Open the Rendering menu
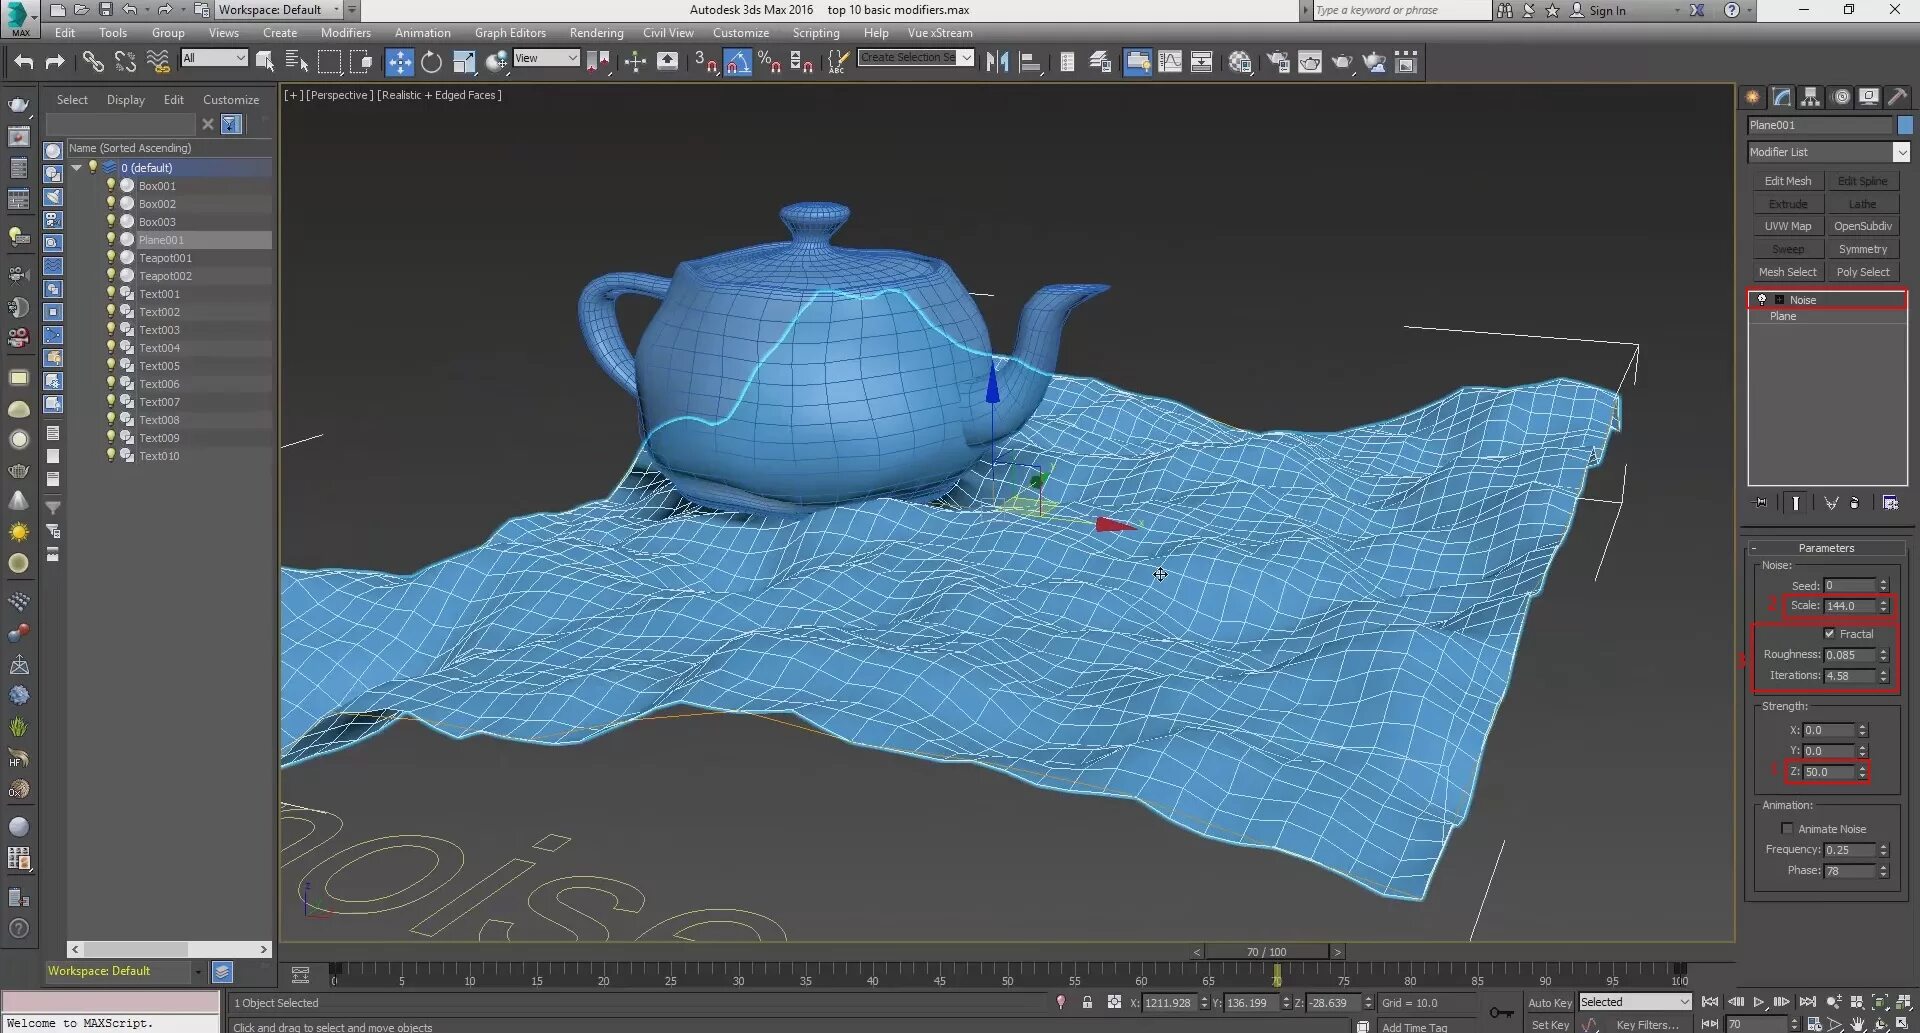Viewport: 1920px width, 1033px height. pos(596,33)
